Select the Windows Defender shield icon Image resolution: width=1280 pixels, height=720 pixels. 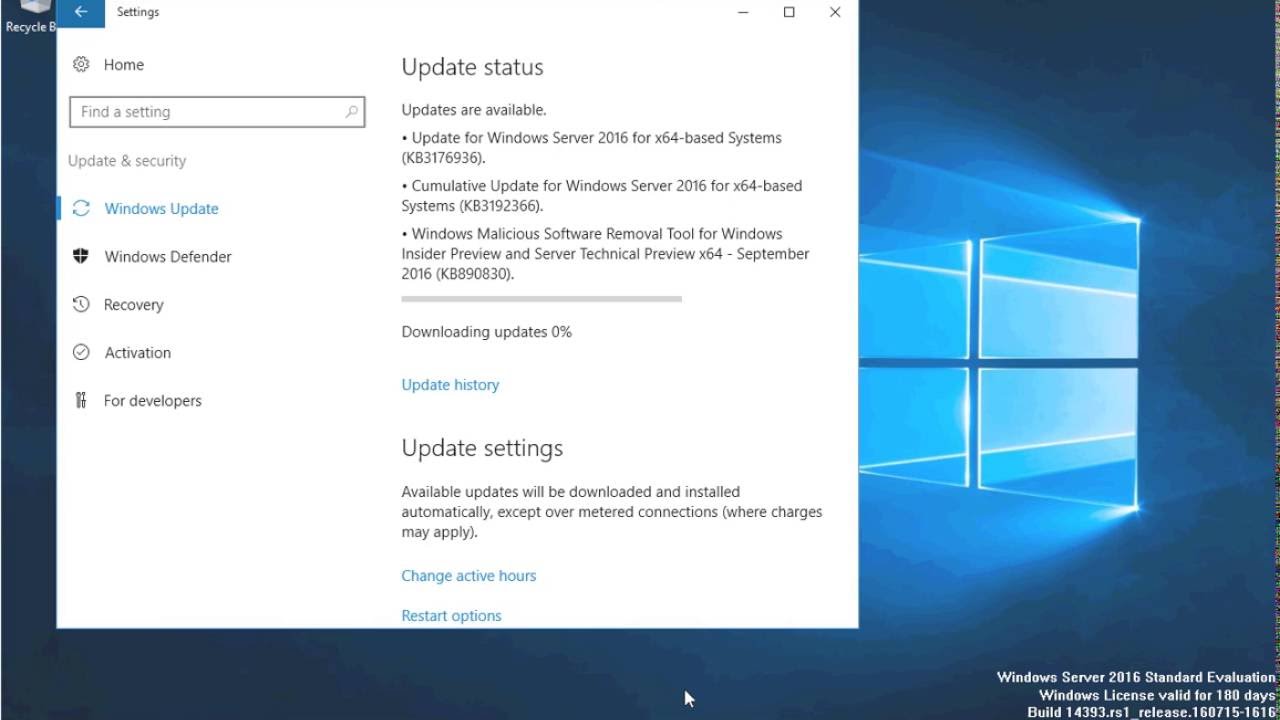click(x=81, y=256)
